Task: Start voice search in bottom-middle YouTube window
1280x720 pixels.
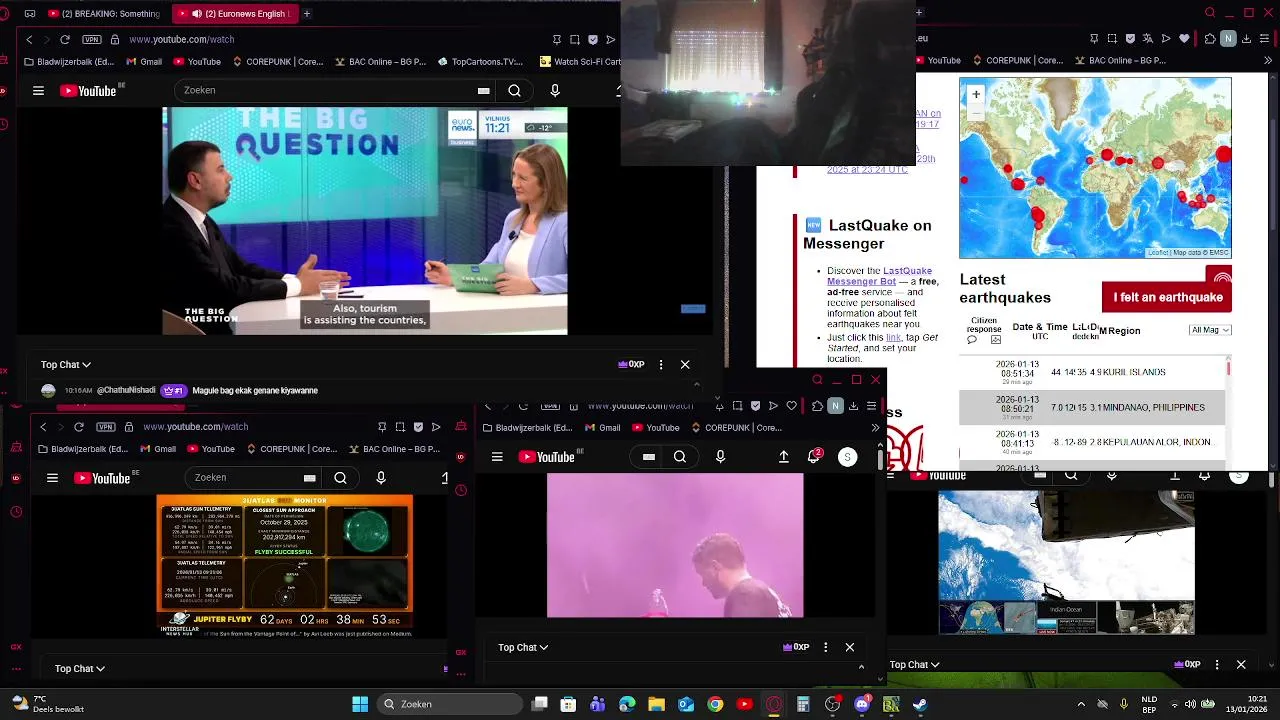Action: point(720,457)
